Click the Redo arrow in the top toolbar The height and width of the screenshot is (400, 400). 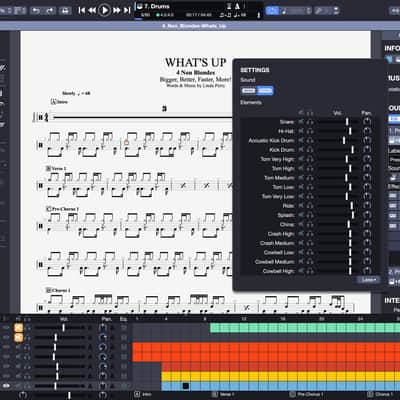[x=50, y=11]
